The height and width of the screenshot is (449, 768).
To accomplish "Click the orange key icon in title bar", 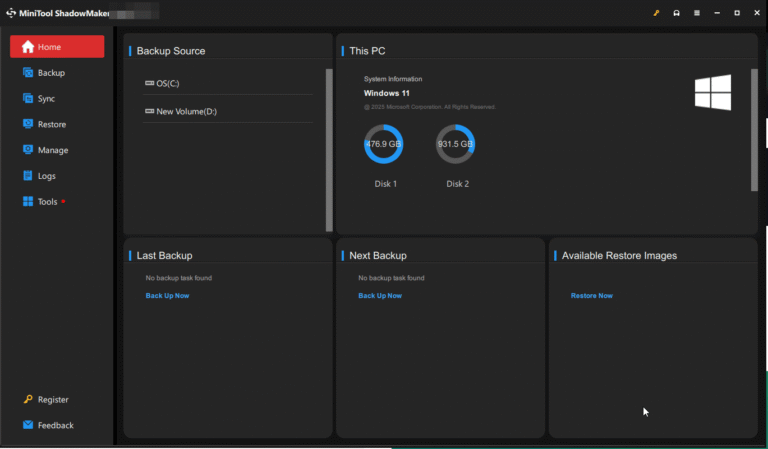I will point(657,13).
